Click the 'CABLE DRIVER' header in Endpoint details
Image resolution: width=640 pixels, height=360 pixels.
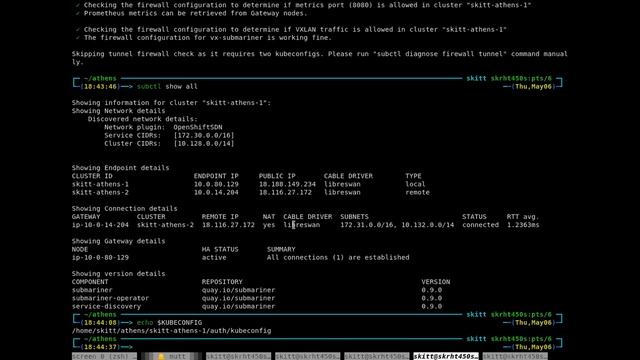349,176
